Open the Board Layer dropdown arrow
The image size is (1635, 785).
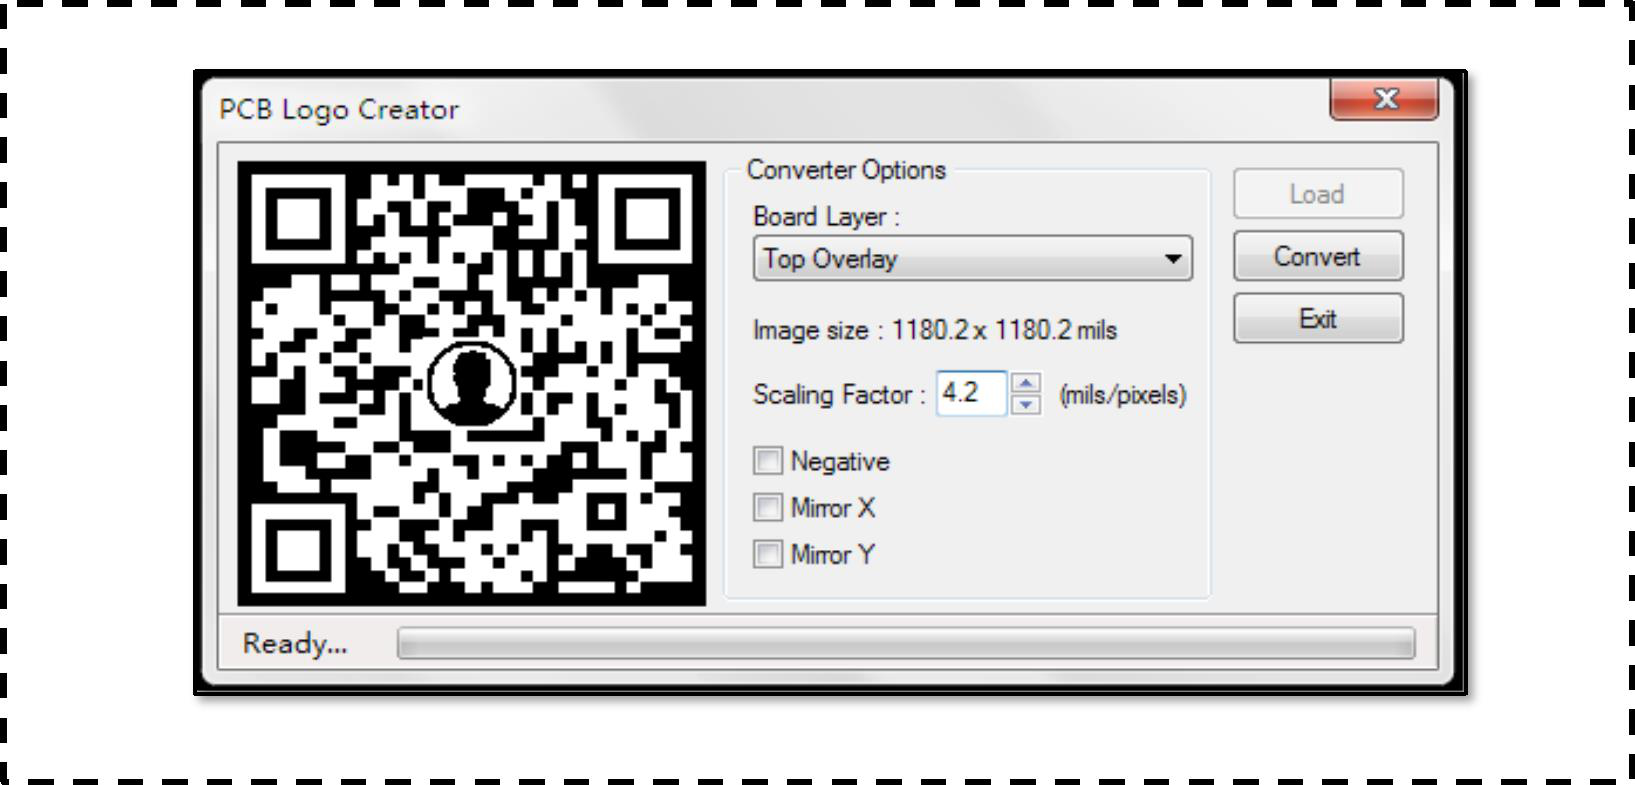pos(1173,259)
